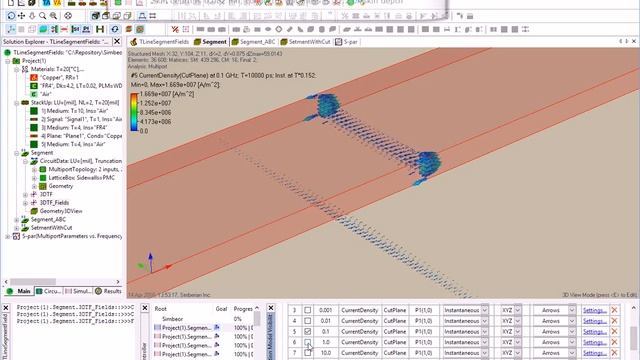Switch to the S-par tab

coord(346,42)
